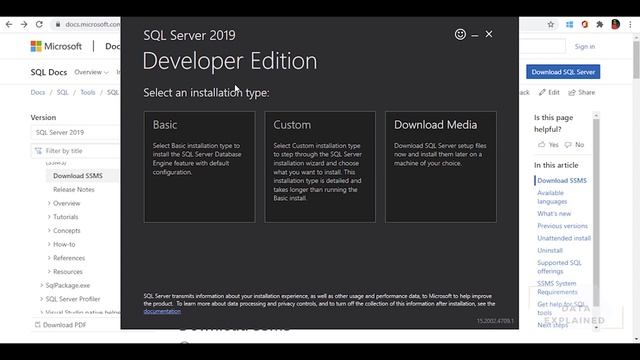Jump to Previous versions section

point(562,226)
